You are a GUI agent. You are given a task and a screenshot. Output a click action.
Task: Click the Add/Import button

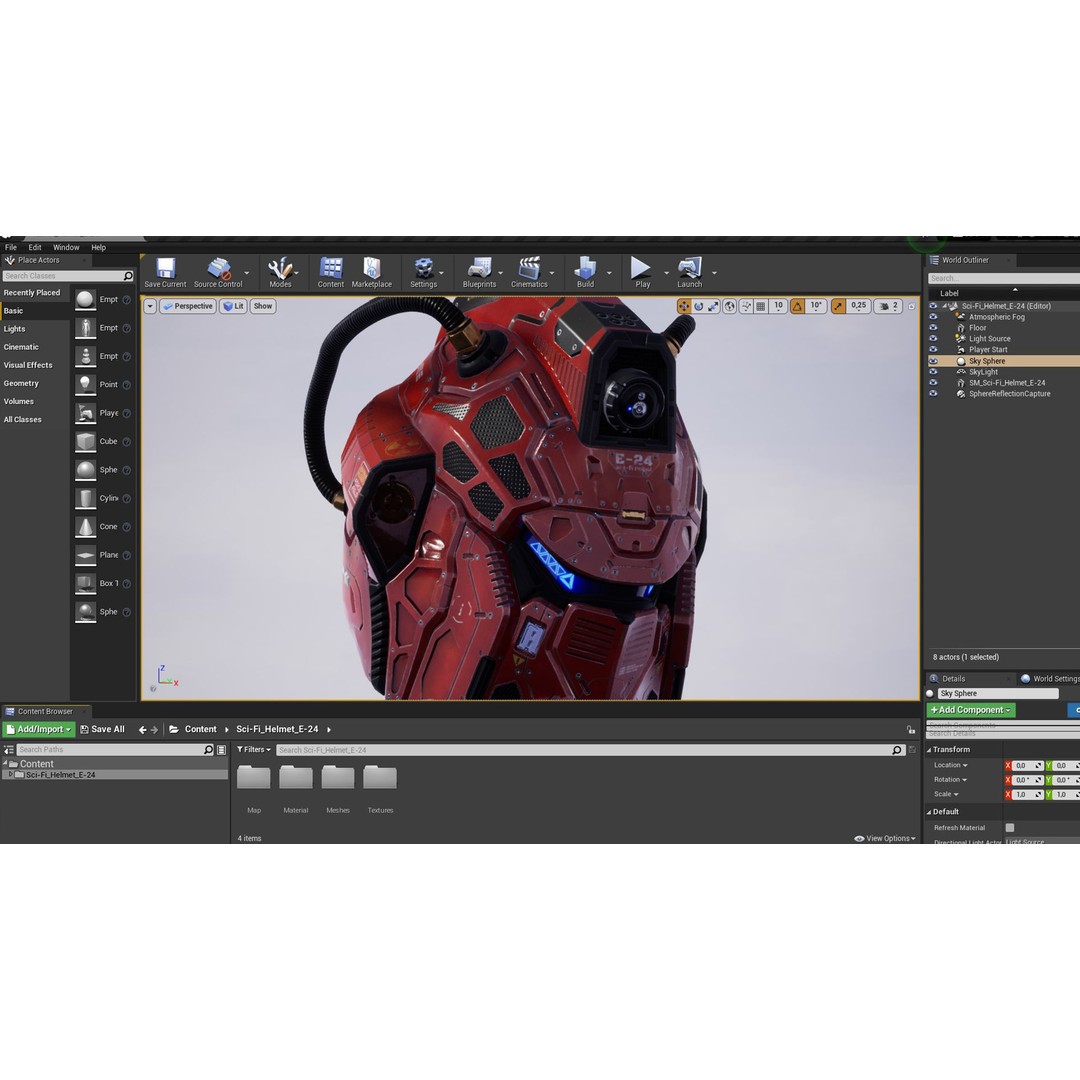[39, 729]
